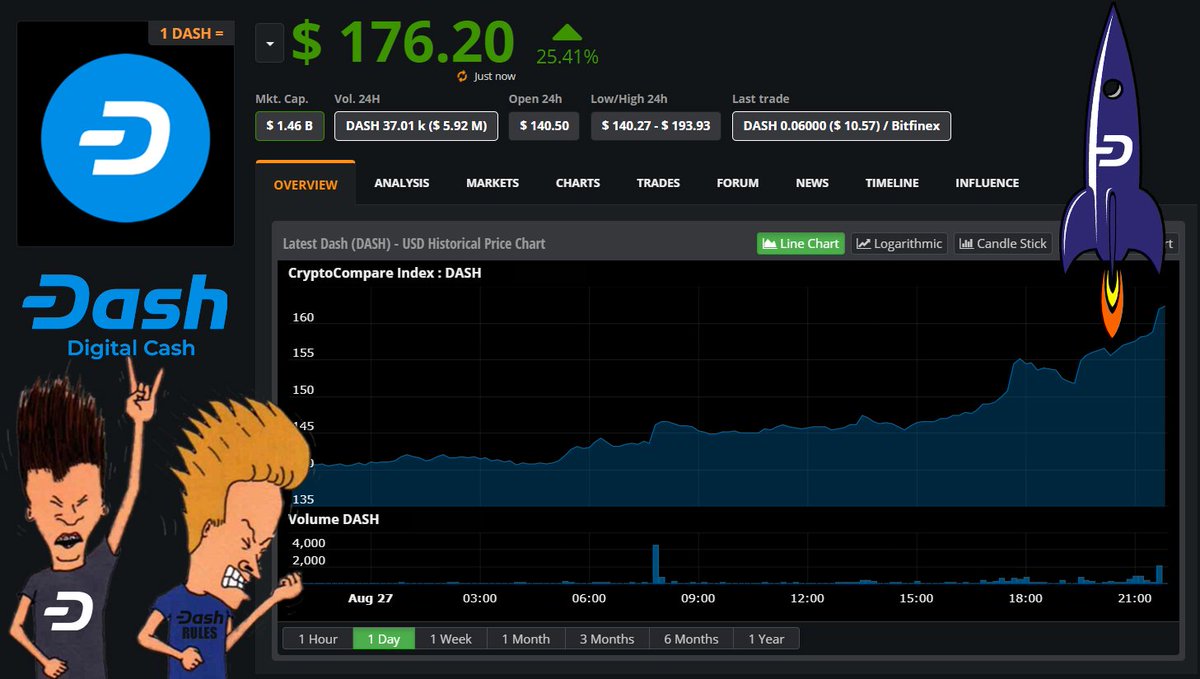Open the Timeline tab
The image size is (1200, 679).
click(892, 183)
